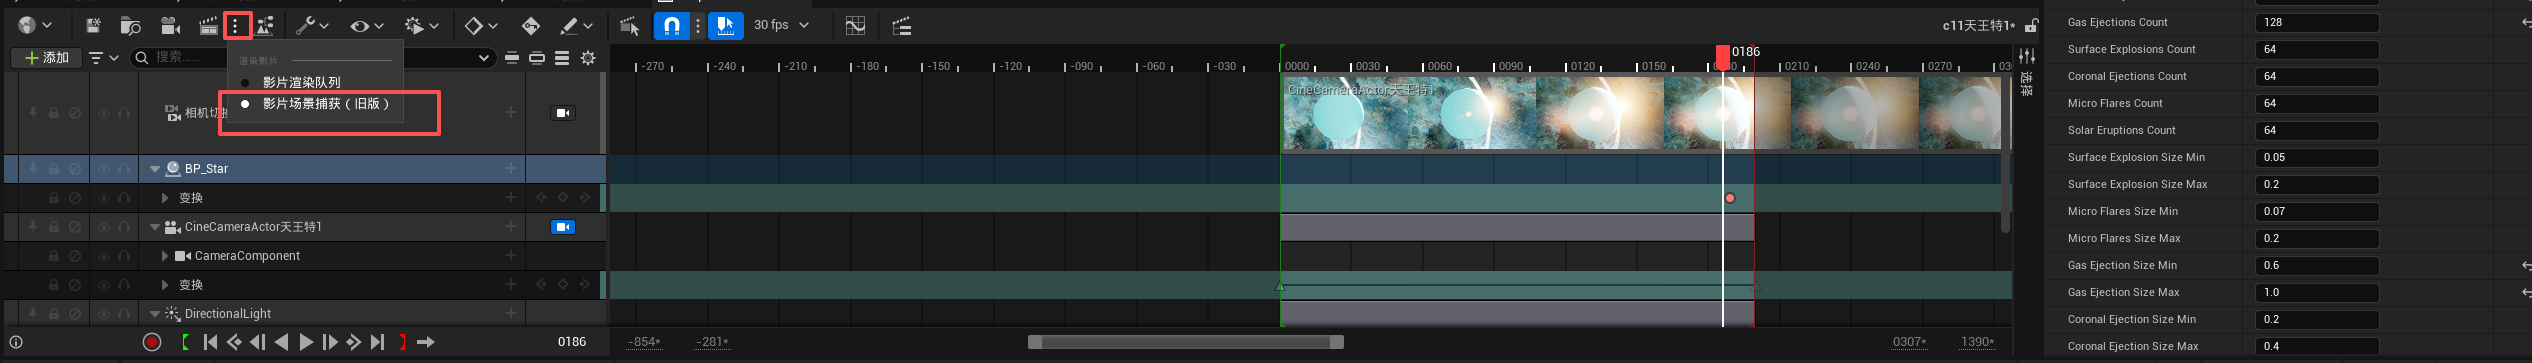
Task: Click the director's blueprint icon
Action: point(265,25)
